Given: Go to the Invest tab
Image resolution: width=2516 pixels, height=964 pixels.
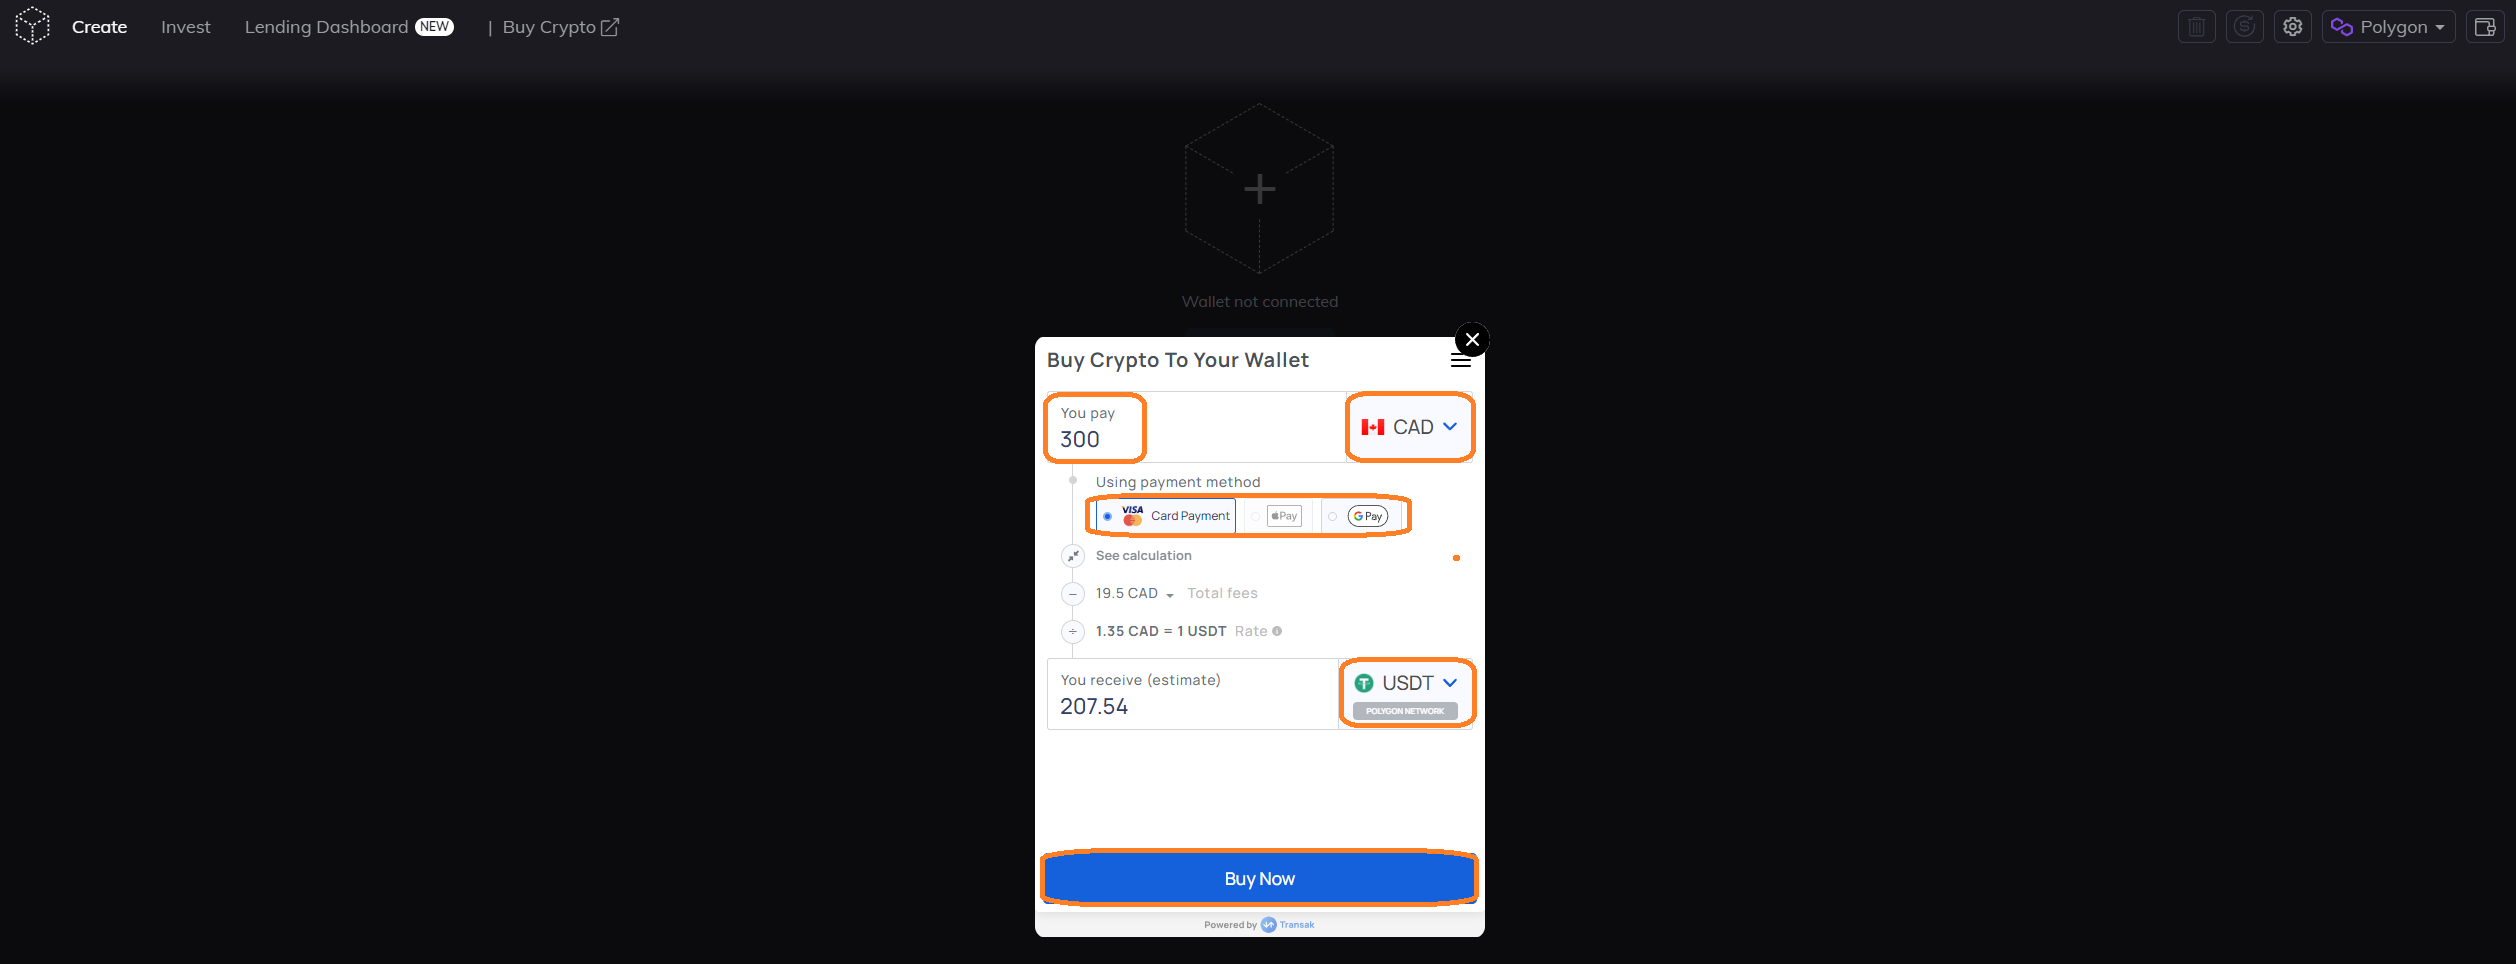Looking at the screenshot, I should click(x=186, y=27).
